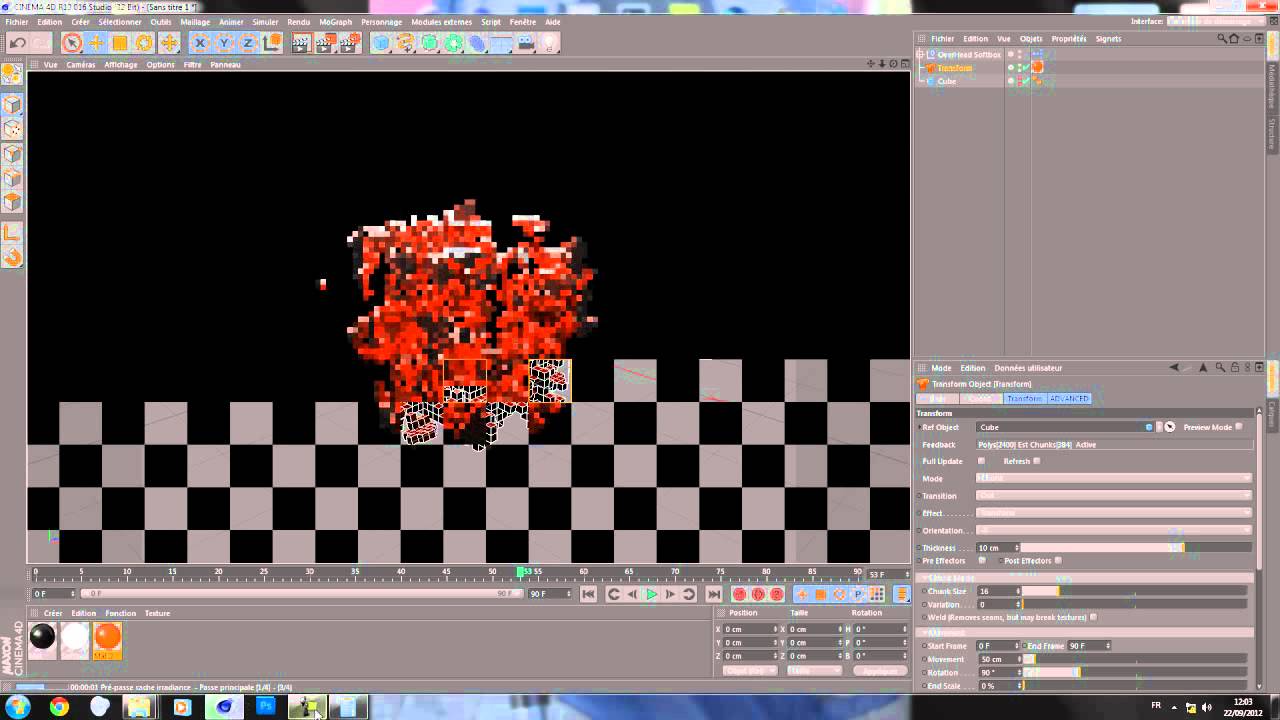Open the Texture menu in the material manager

tap(157, 613)
